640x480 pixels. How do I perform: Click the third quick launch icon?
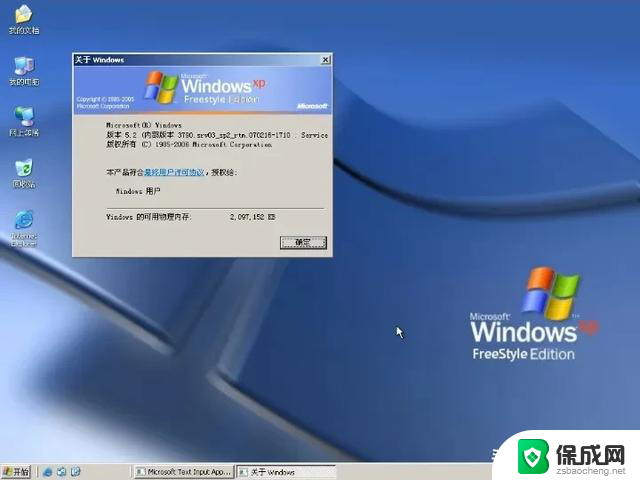click(x=76, y=472)
